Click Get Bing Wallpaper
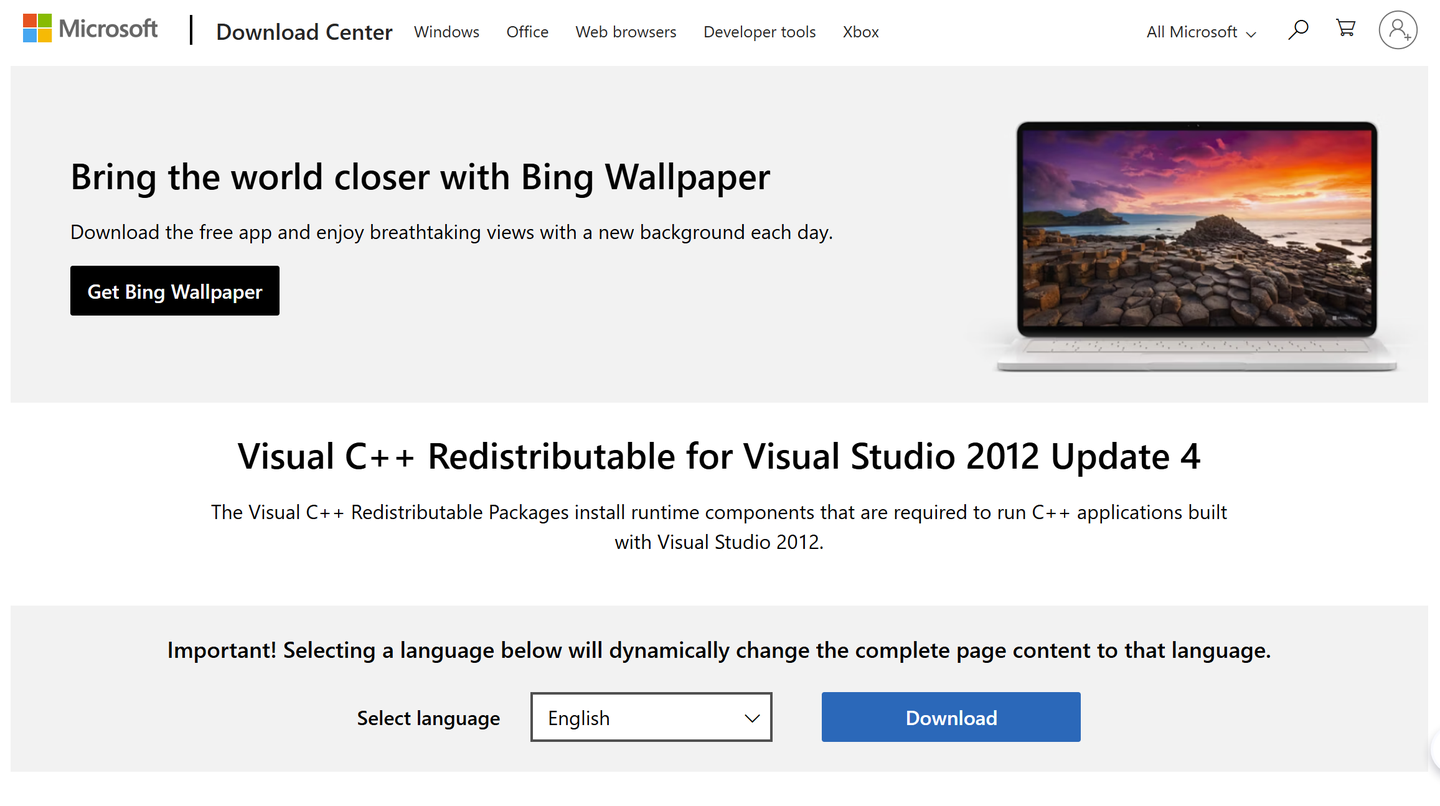The height and width of the screenshot is (806, 1440). pyautogui.click(x=174, y=290)
